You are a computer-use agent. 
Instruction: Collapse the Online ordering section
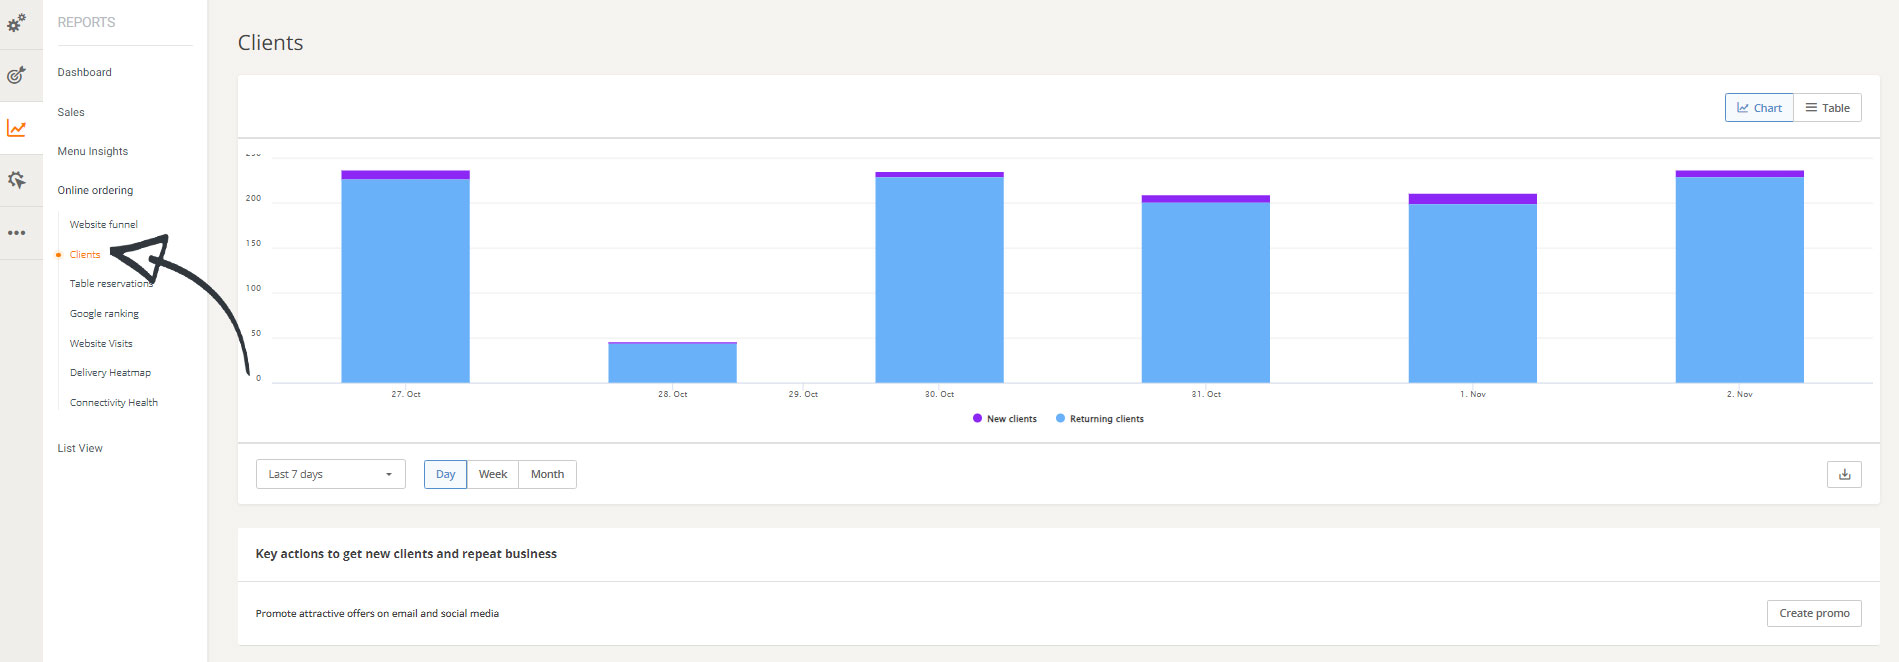pos(95,190)
